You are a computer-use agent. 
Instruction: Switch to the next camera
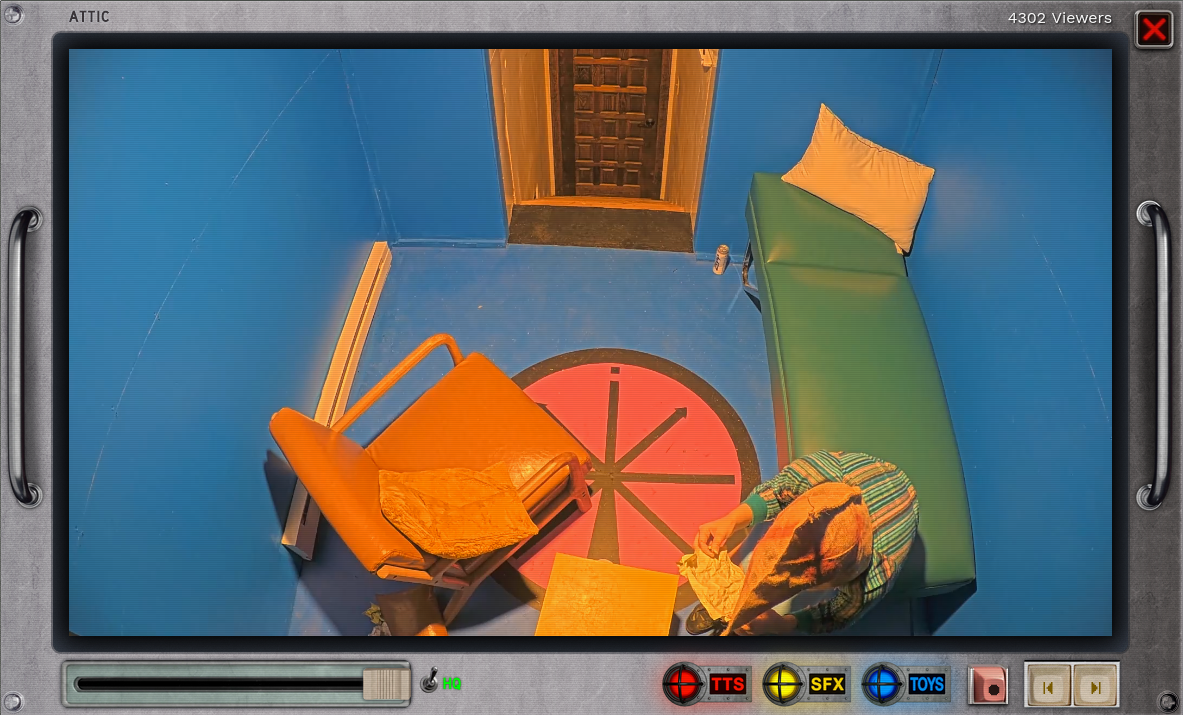click(1095, 686)
